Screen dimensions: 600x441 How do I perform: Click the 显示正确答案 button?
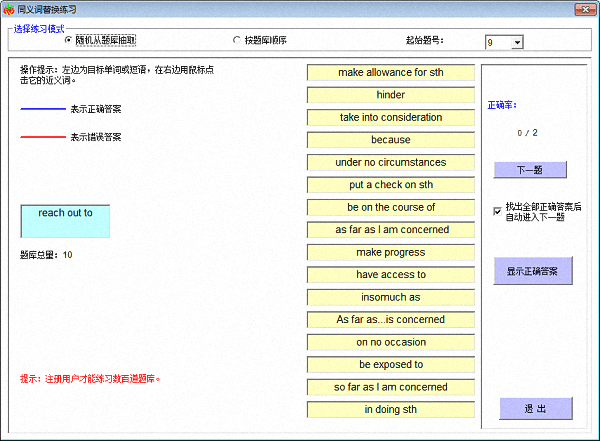[532, 271]
